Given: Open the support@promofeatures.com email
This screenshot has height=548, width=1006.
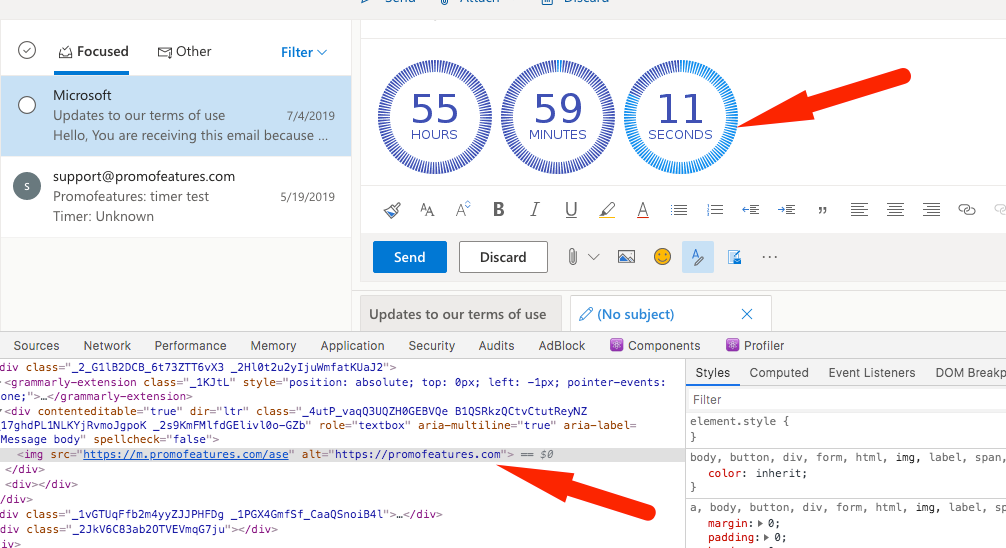Looking at the screenshot, I should click(x=176, y=197).
